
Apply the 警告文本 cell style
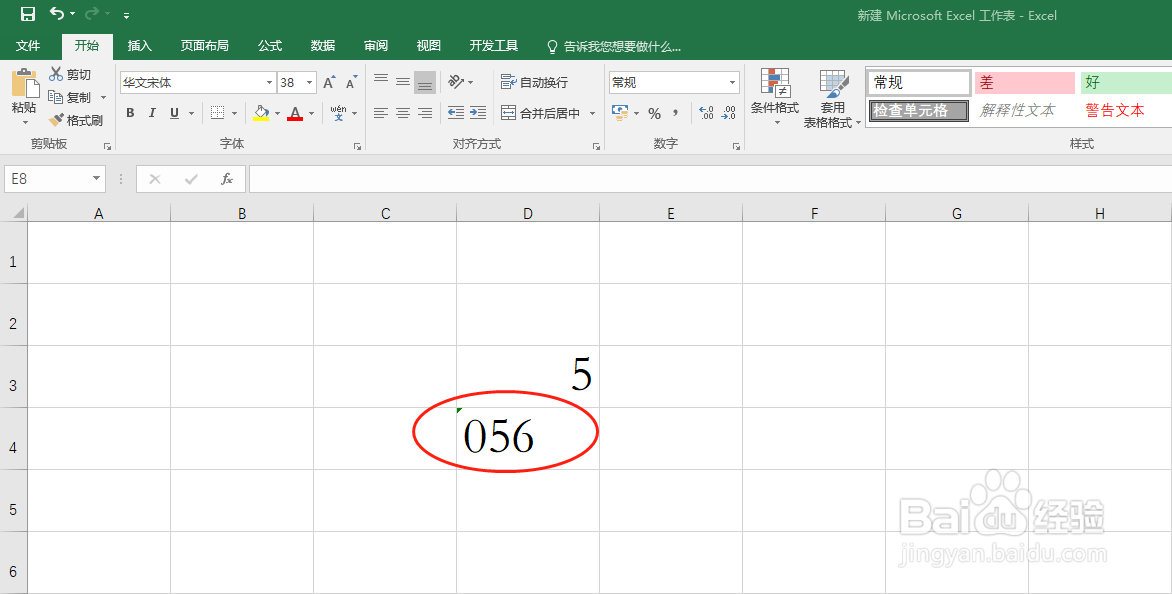click(1115, 110)
